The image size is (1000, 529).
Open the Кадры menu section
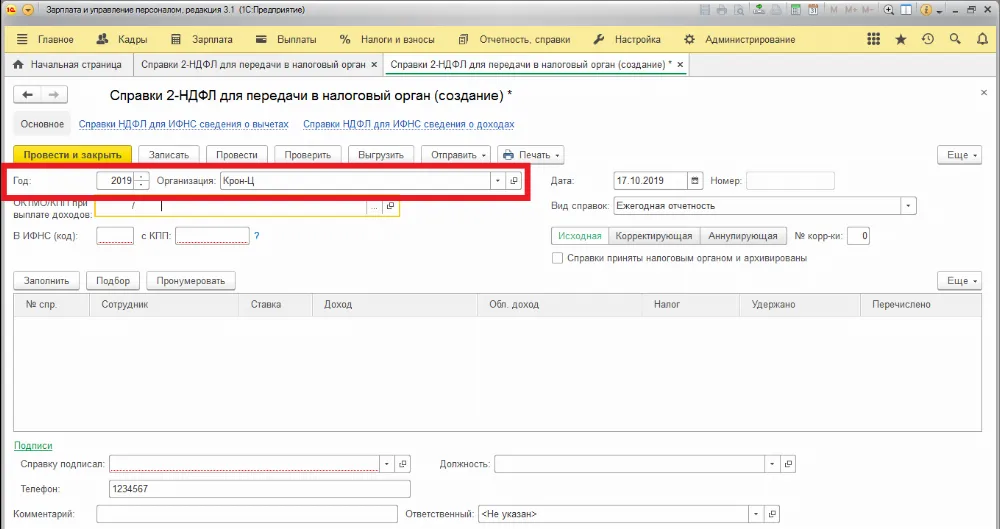[x=121, y=40]
